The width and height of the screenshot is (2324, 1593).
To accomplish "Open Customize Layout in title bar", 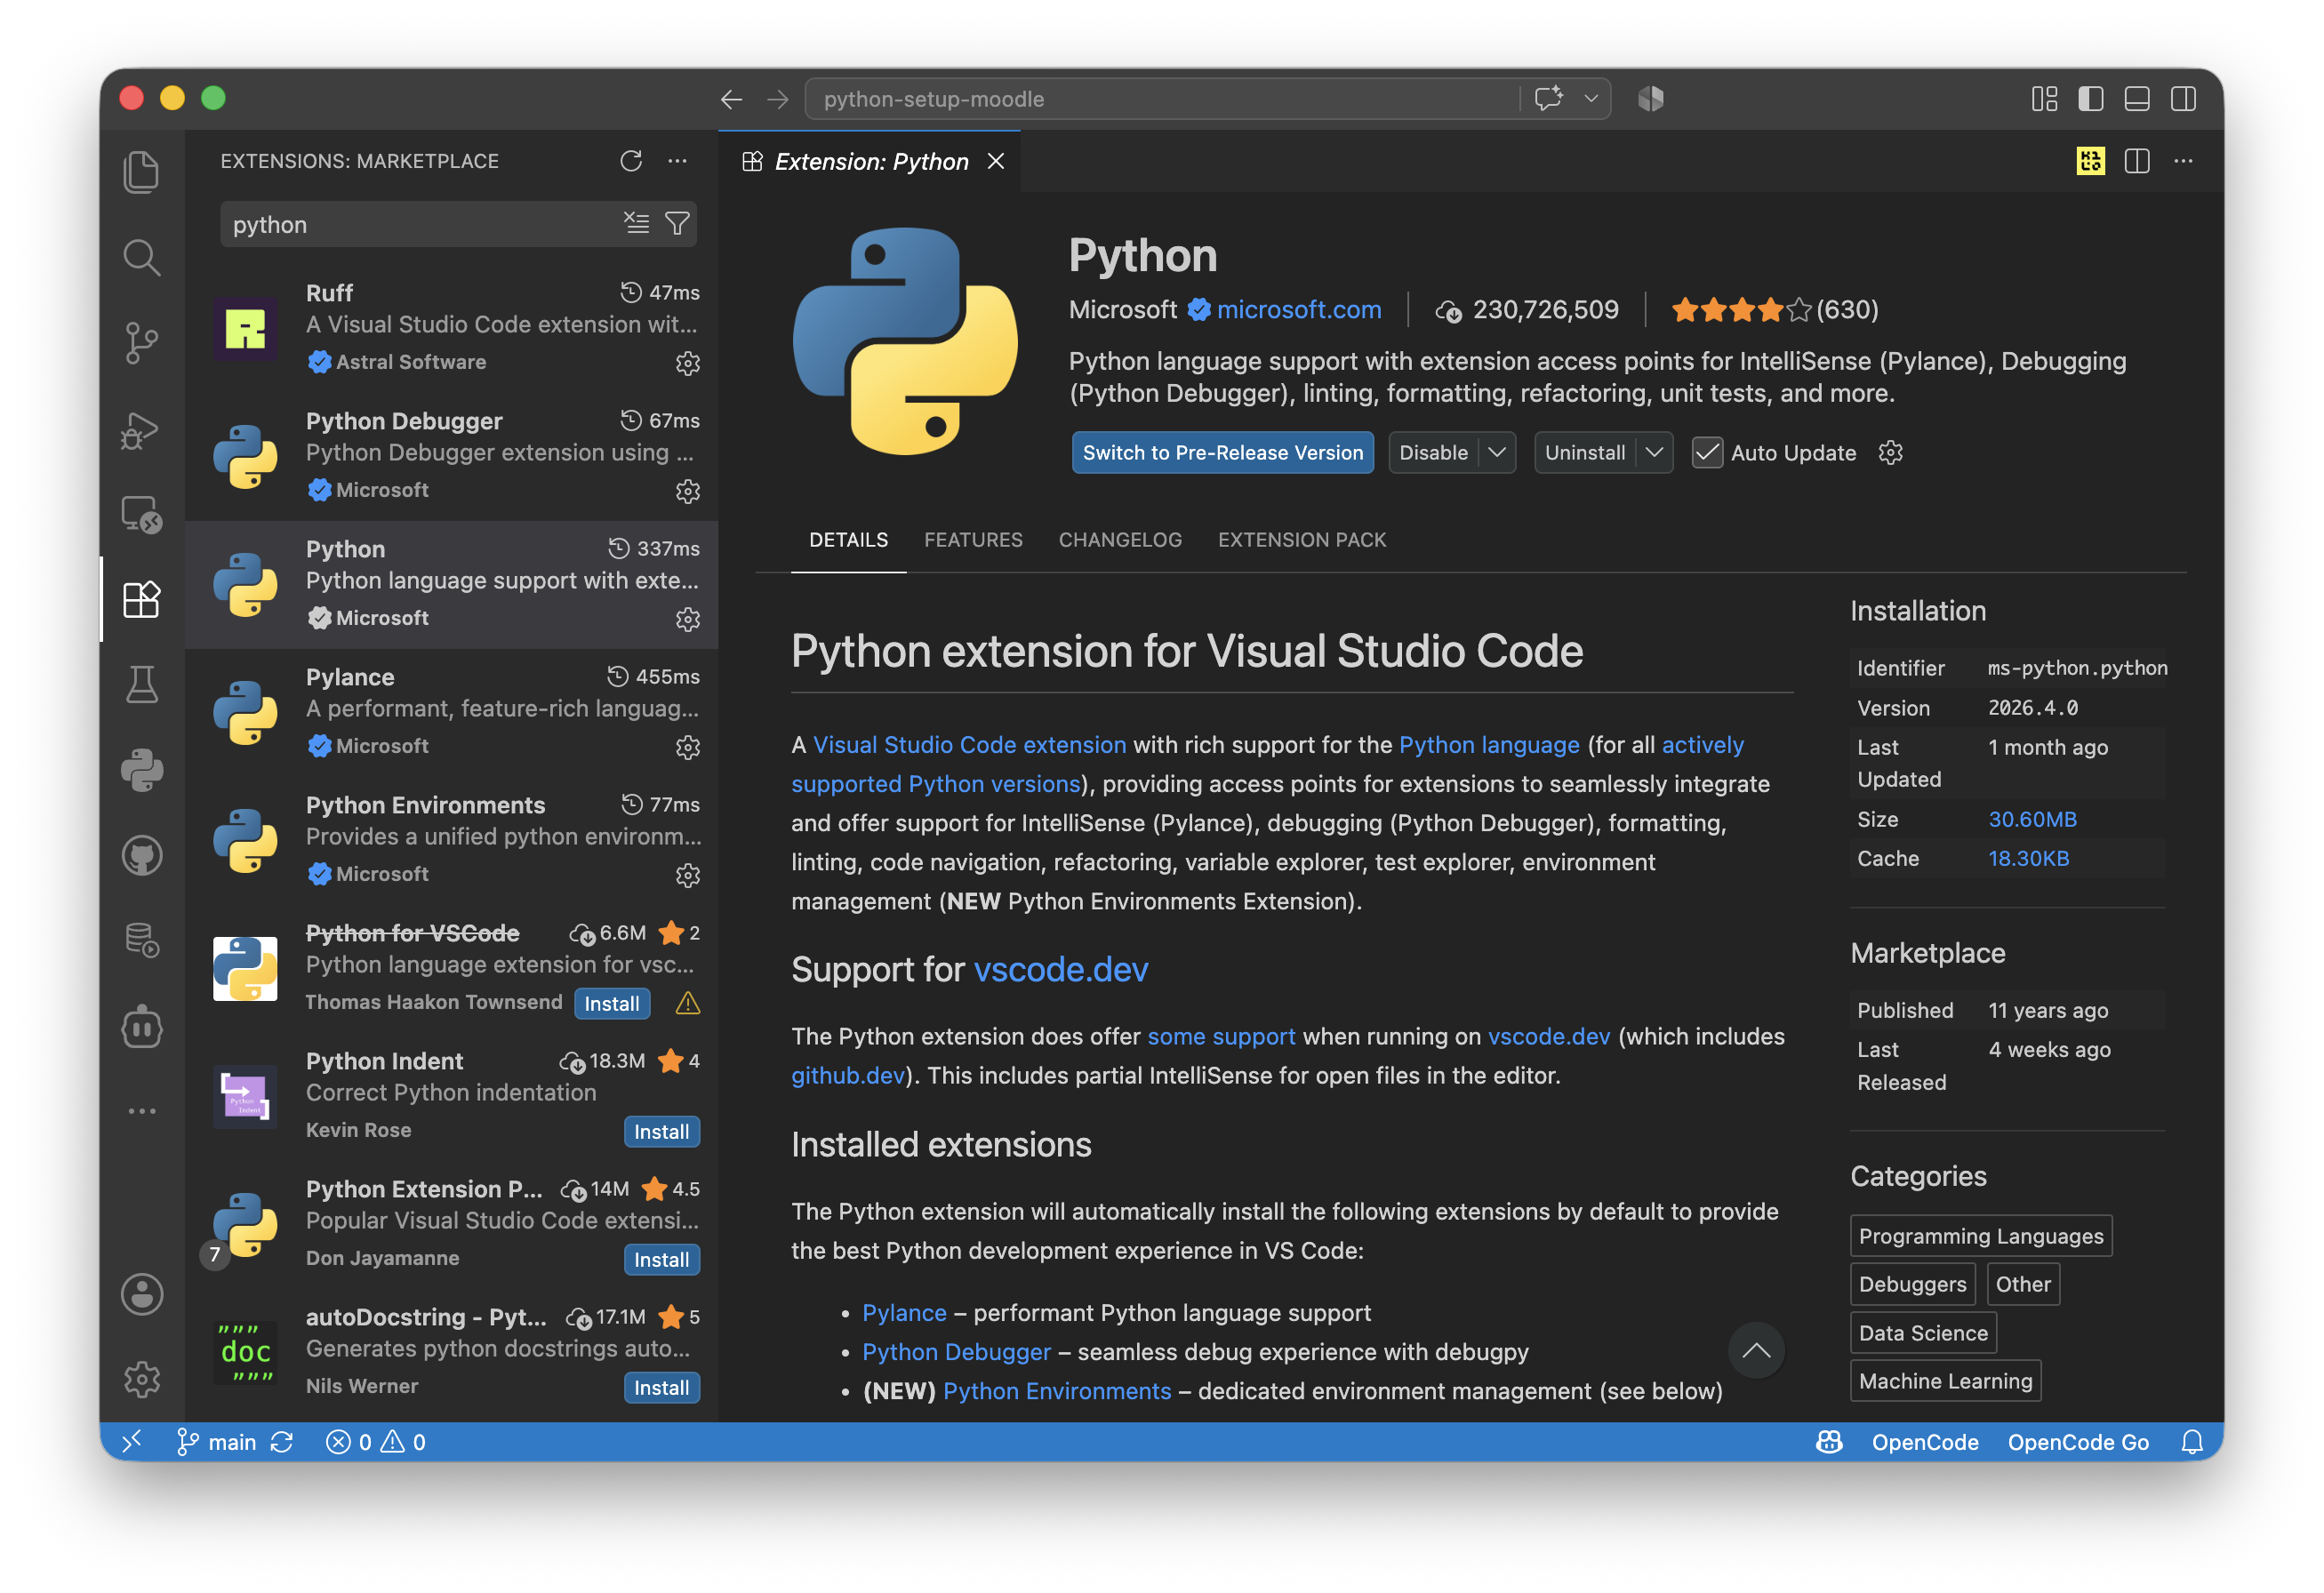I will (x=2045, y=99).
